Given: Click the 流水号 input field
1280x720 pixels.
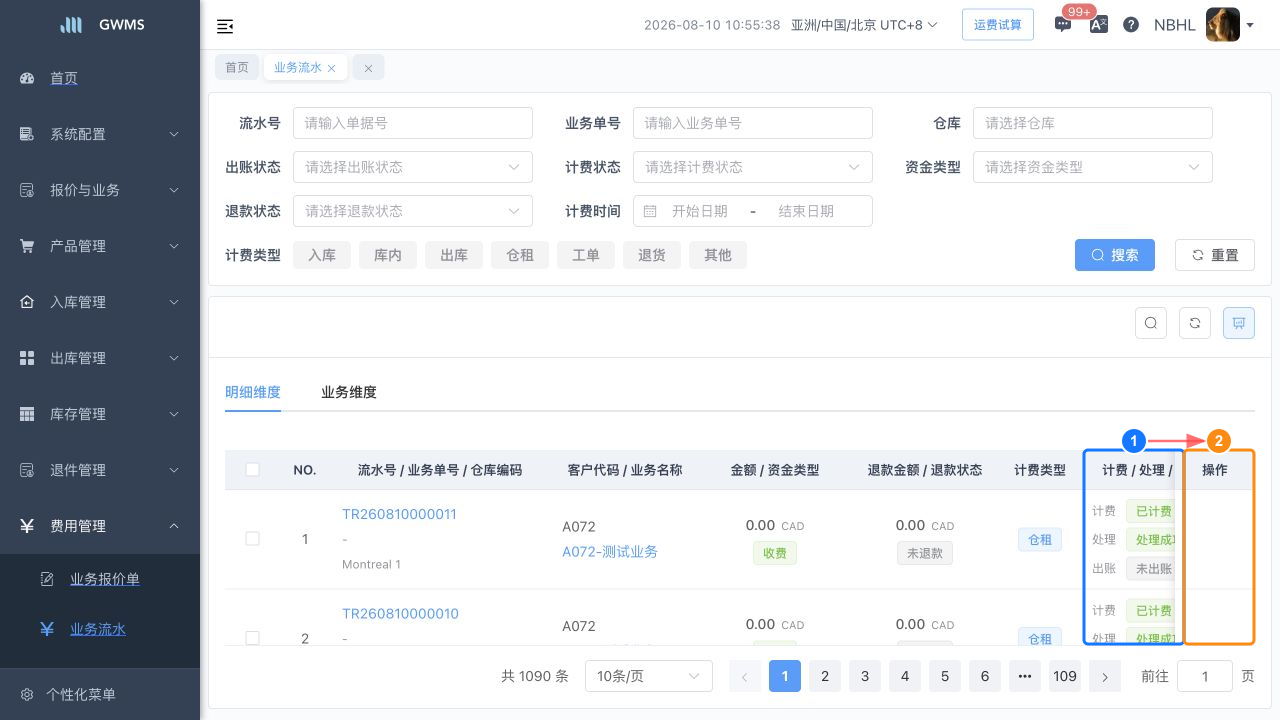Looking at the screenshot, I should pos(413,123).
